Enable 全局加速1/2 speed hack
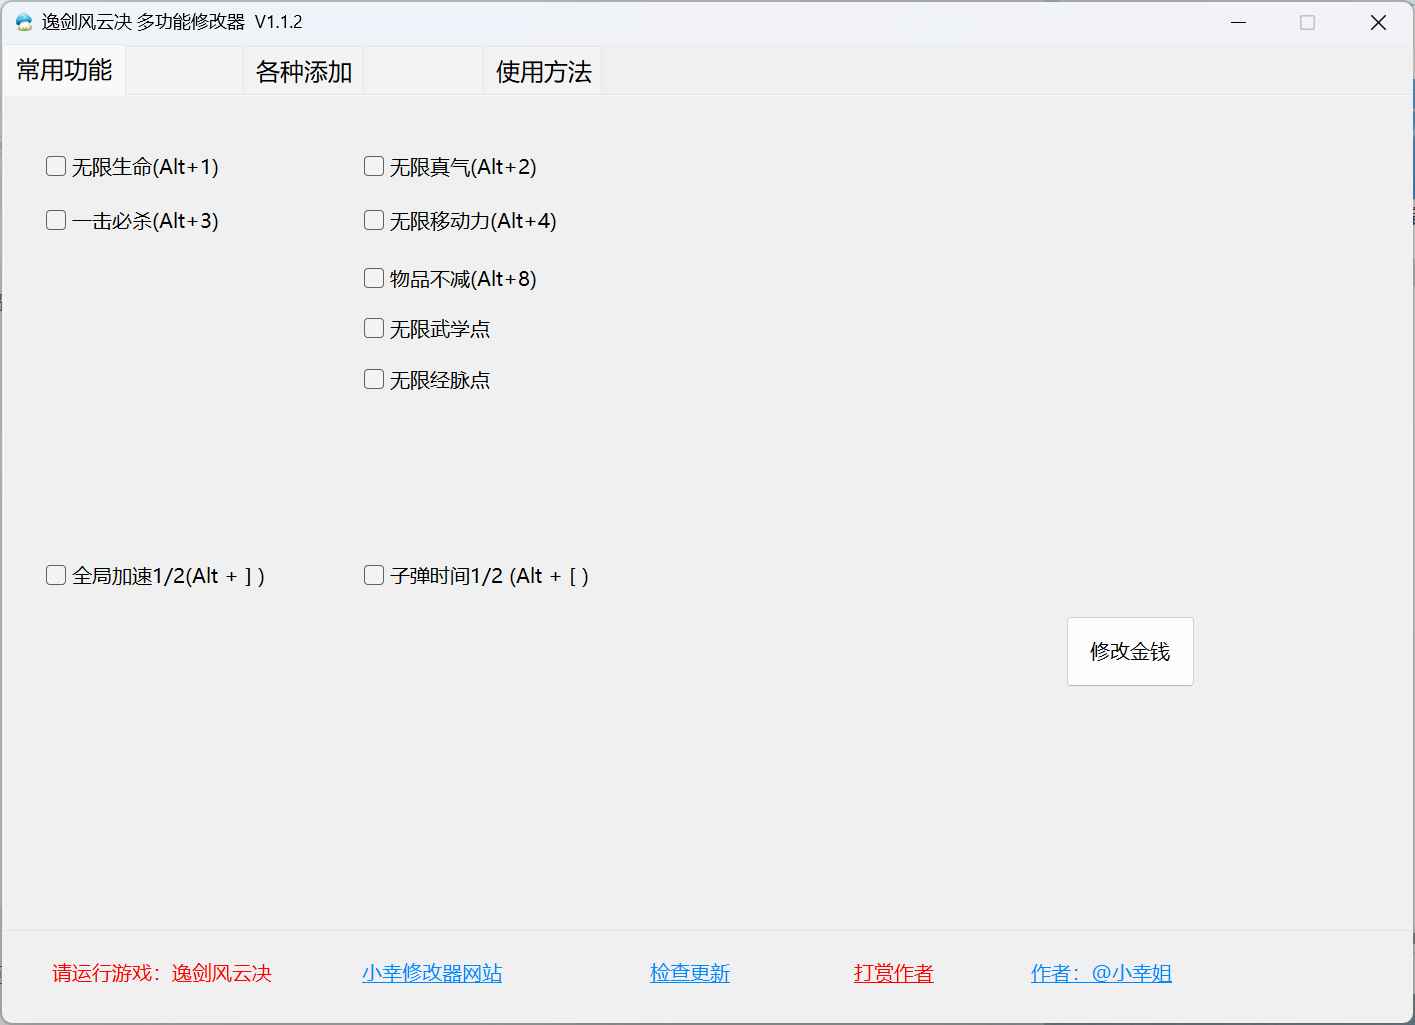The image size is (1415, 1025). [x=56, y=575]
